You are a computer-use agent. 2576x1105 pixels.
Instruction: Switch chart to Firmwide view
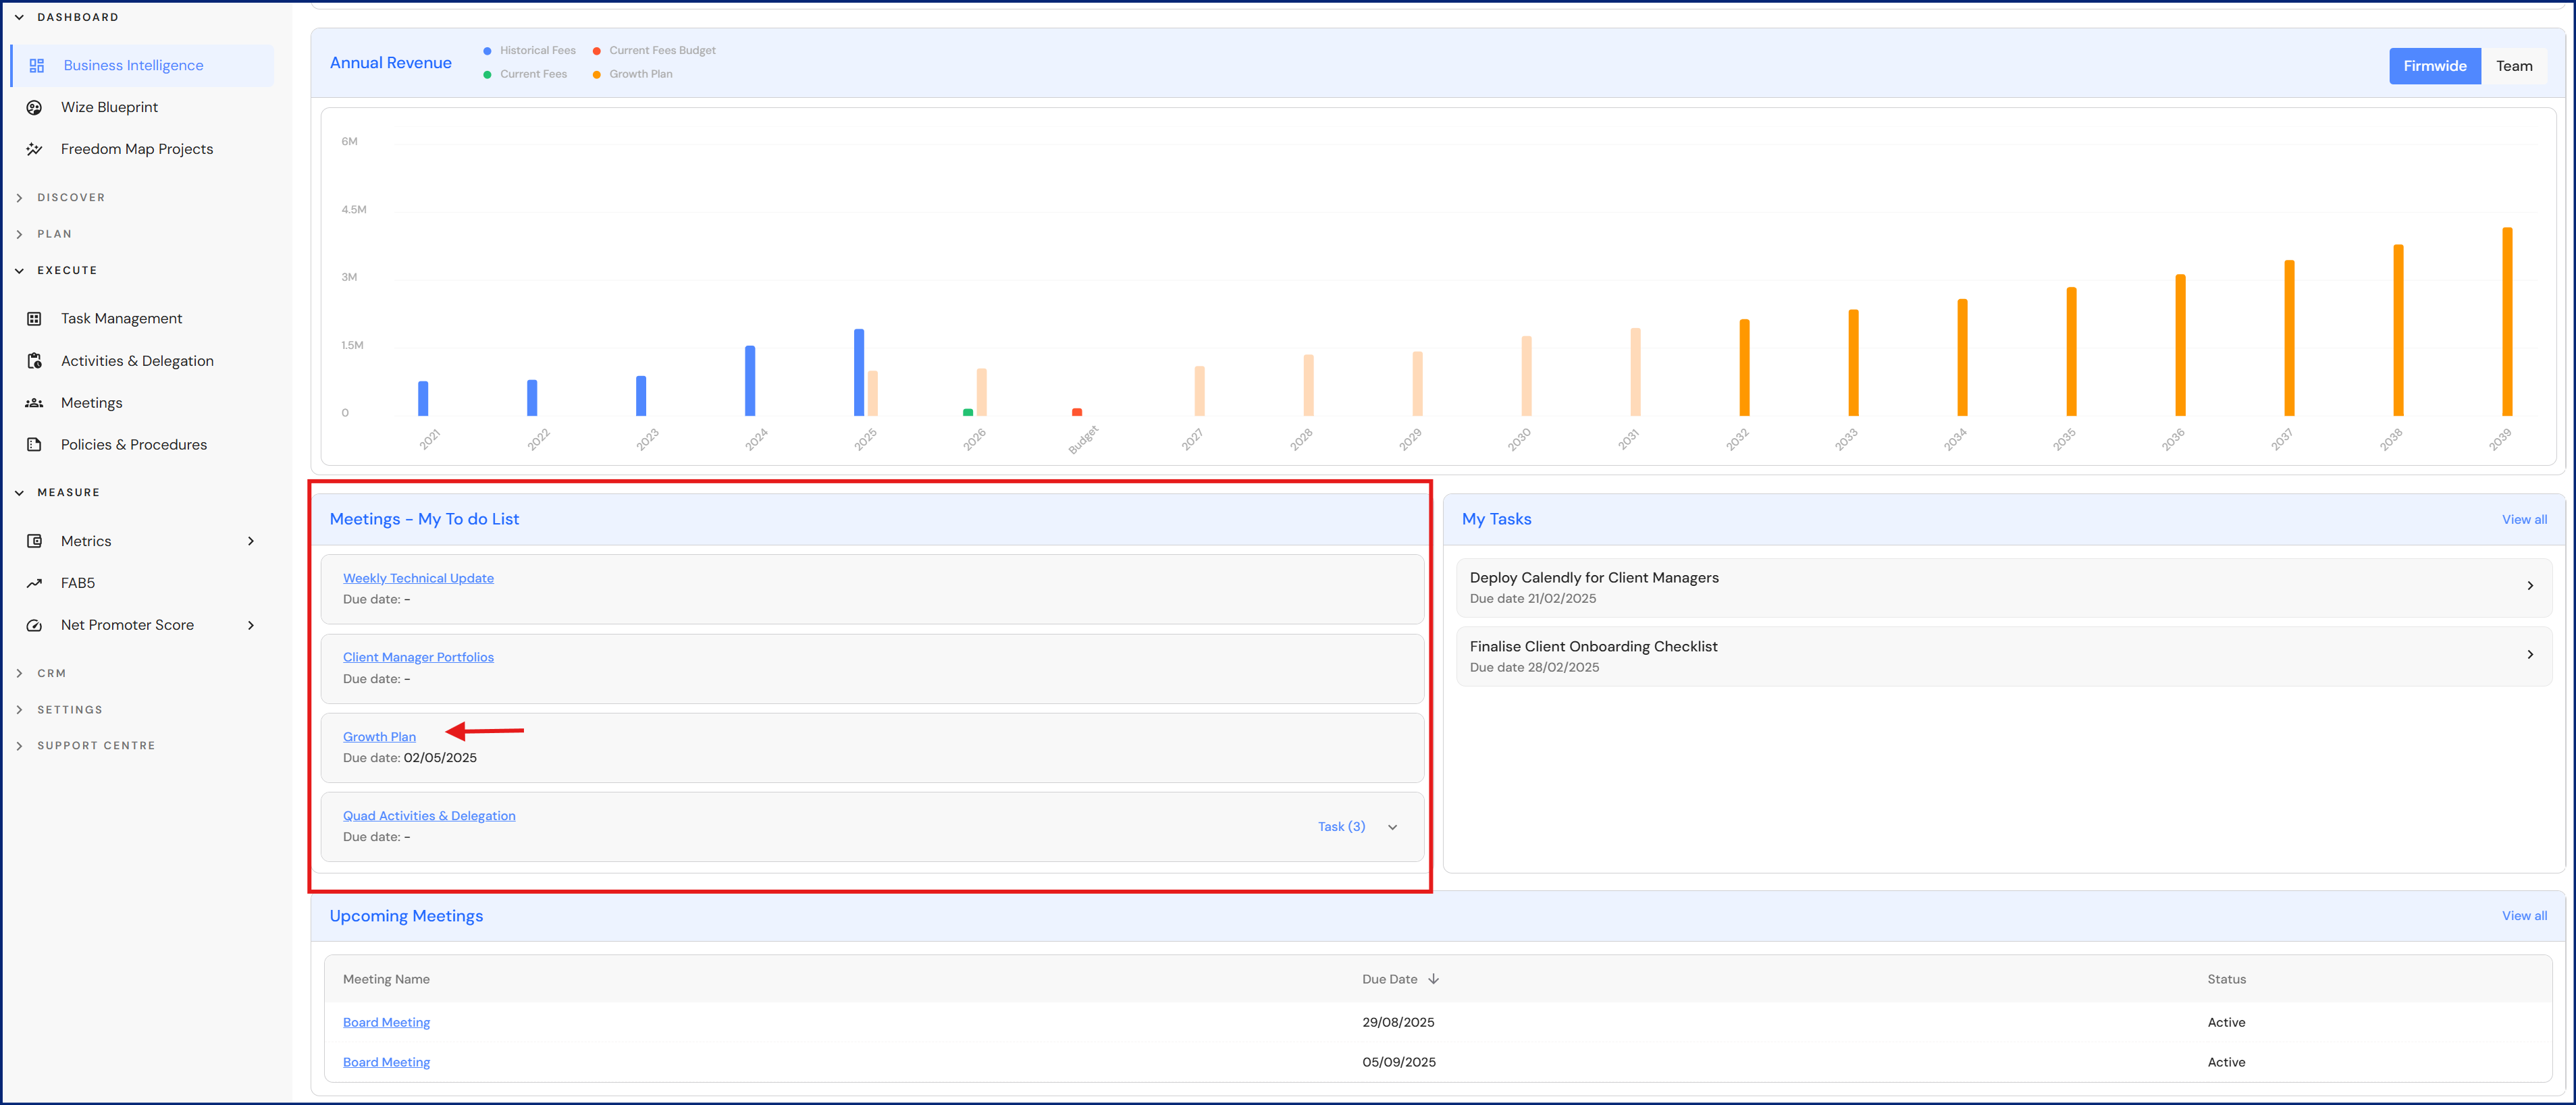click(x=2434, y=66)
